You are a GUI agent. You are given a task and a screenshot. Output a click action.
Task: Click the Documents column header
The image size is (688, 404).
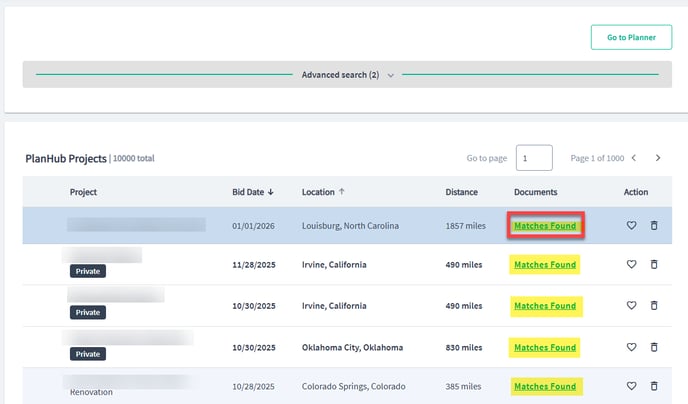tap(535, 192)
